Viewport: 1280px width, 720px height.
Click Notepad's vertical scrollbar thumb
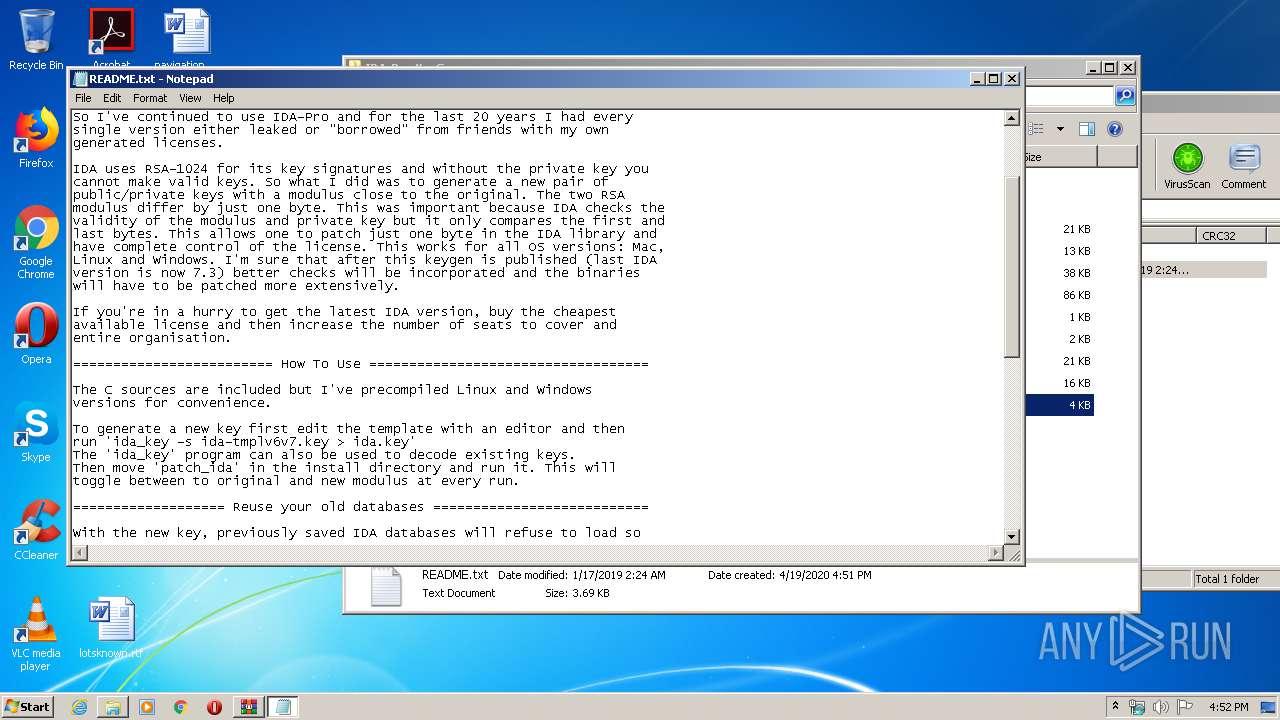(x=1012, y=265)
